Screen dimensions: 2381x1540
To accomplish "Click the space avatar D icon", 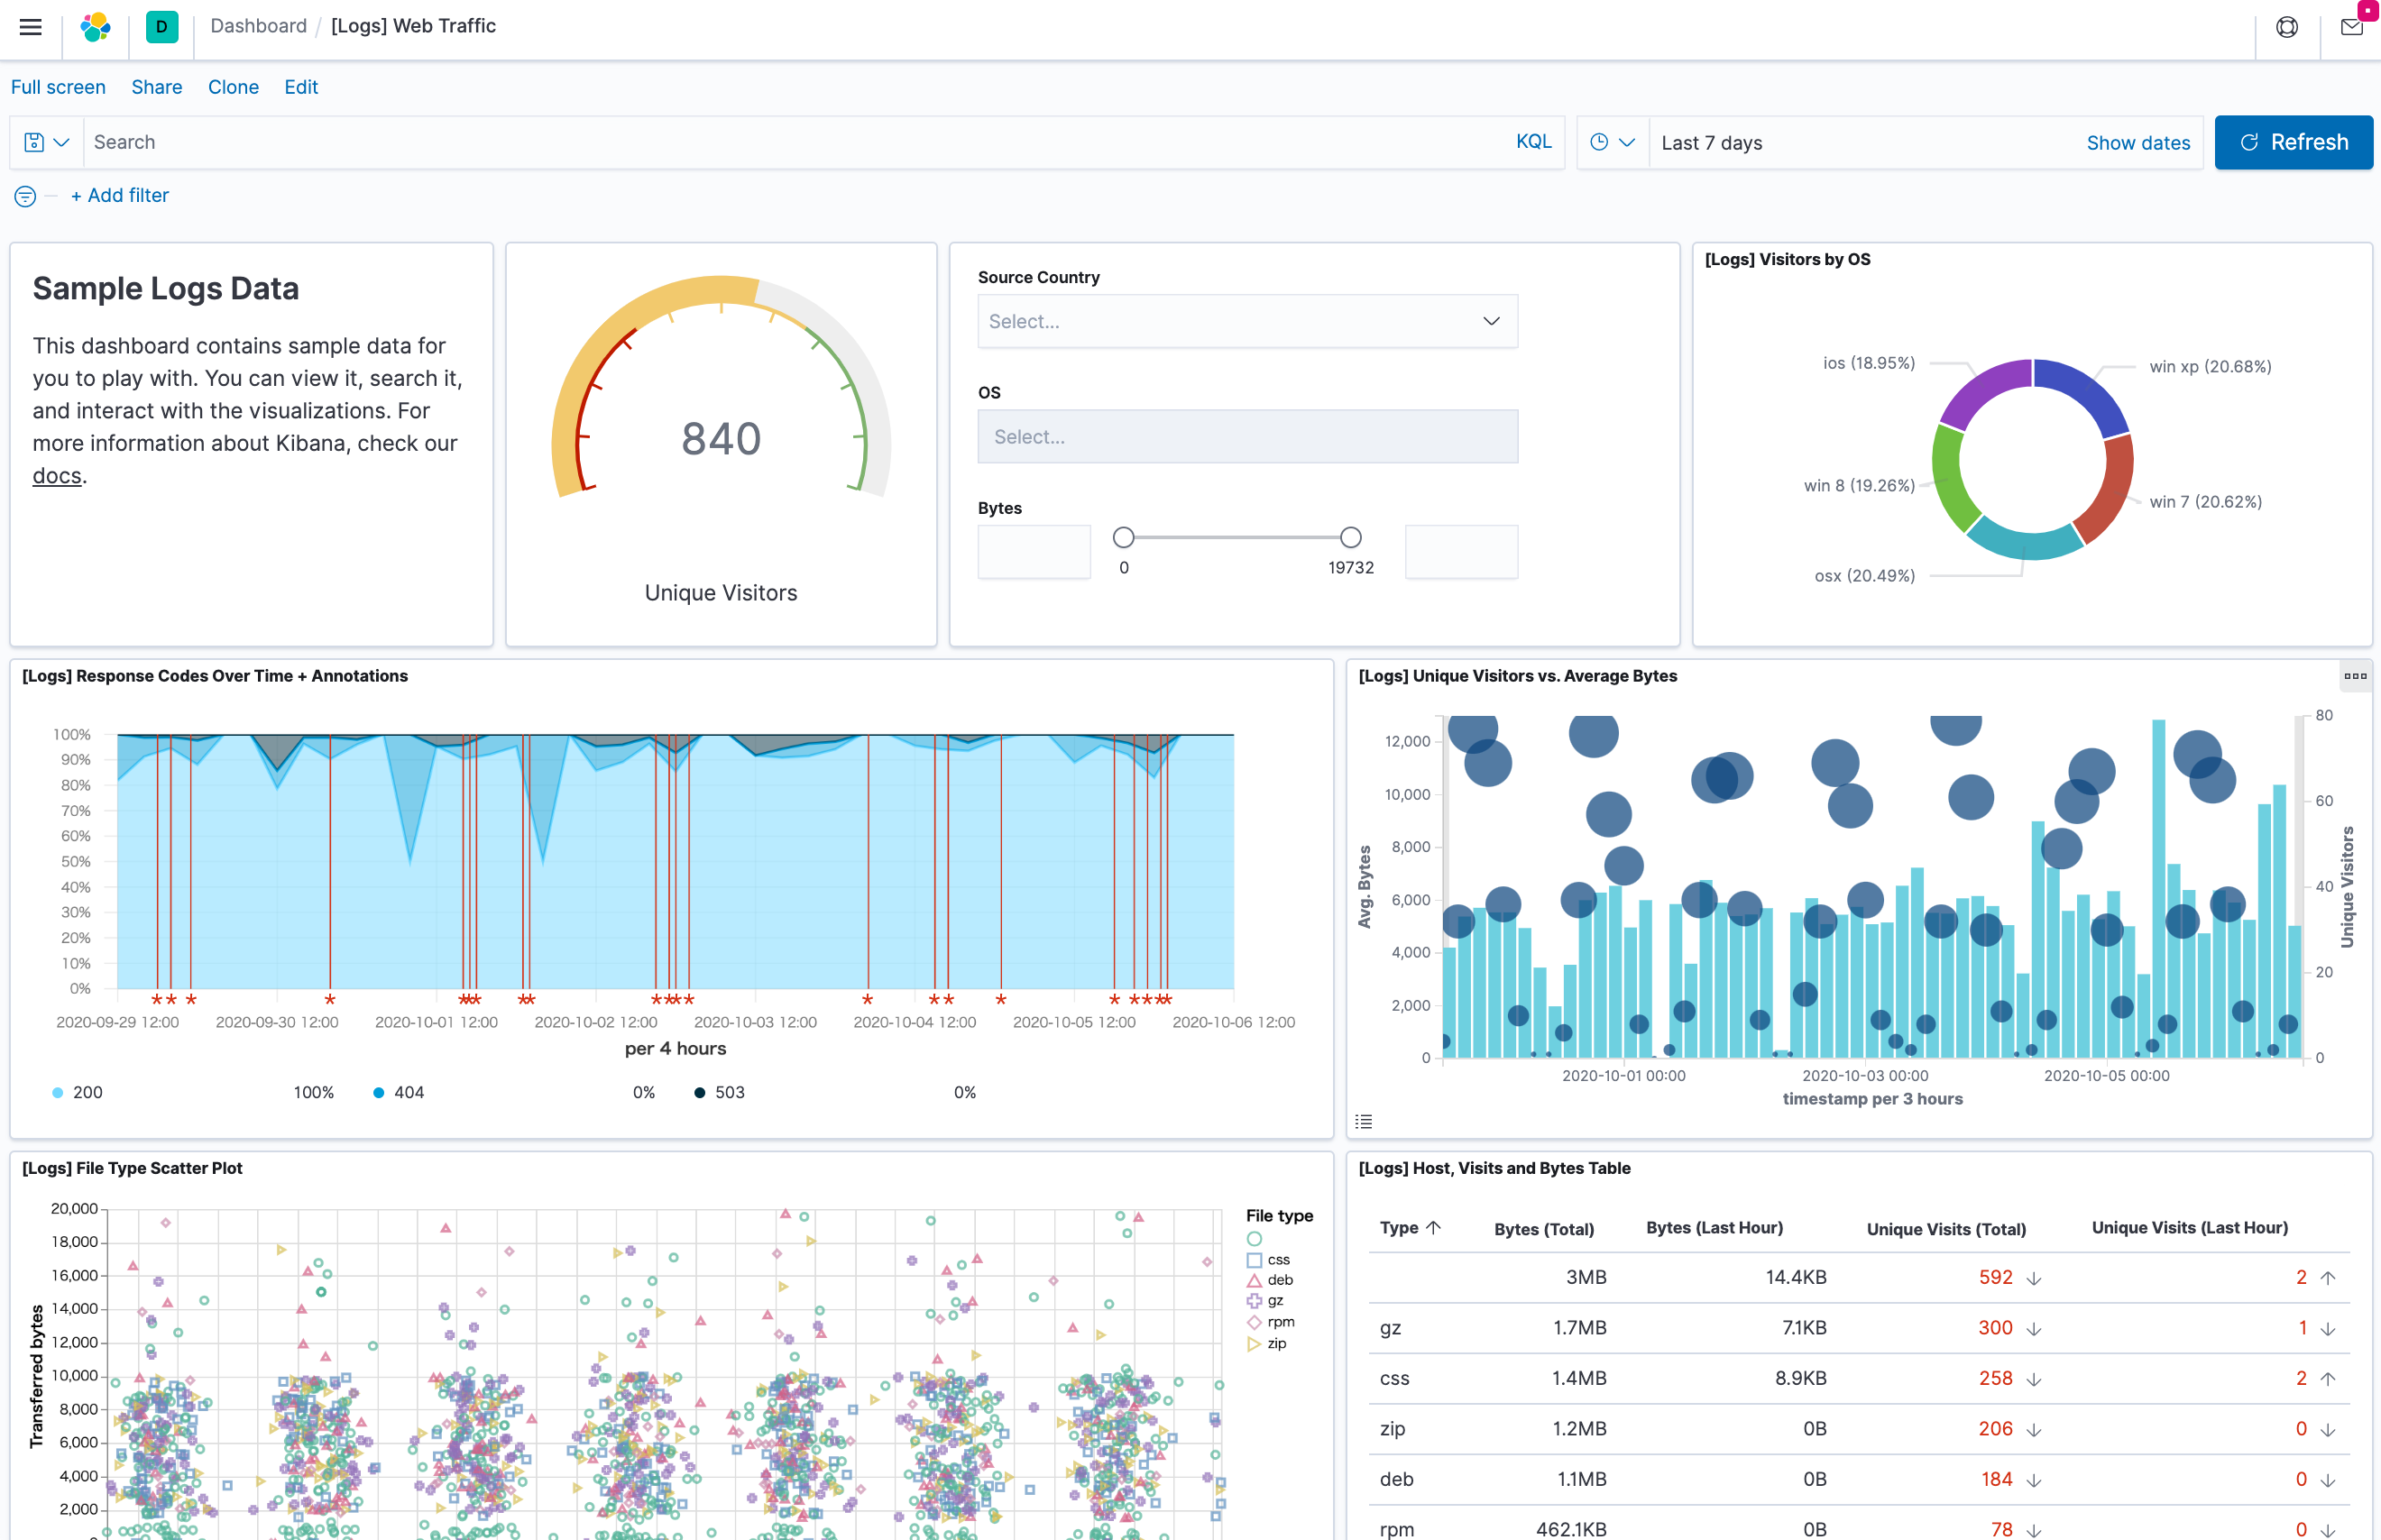I will [161, 27].
